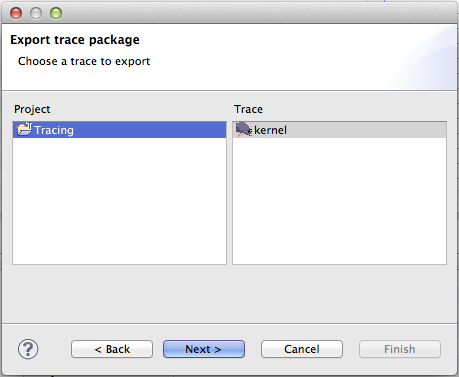Click the Project column label
Viewport: 459px width, 377px height.
[x=32, y=109]
